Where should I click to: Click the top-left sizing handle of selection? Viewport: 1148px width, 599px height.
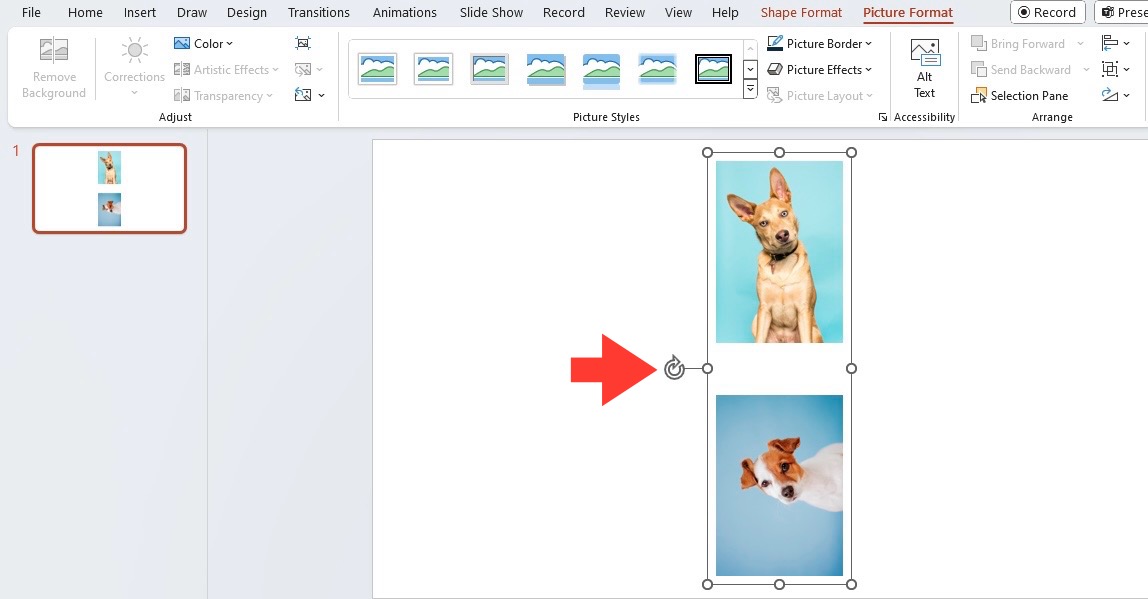[707, 152]
